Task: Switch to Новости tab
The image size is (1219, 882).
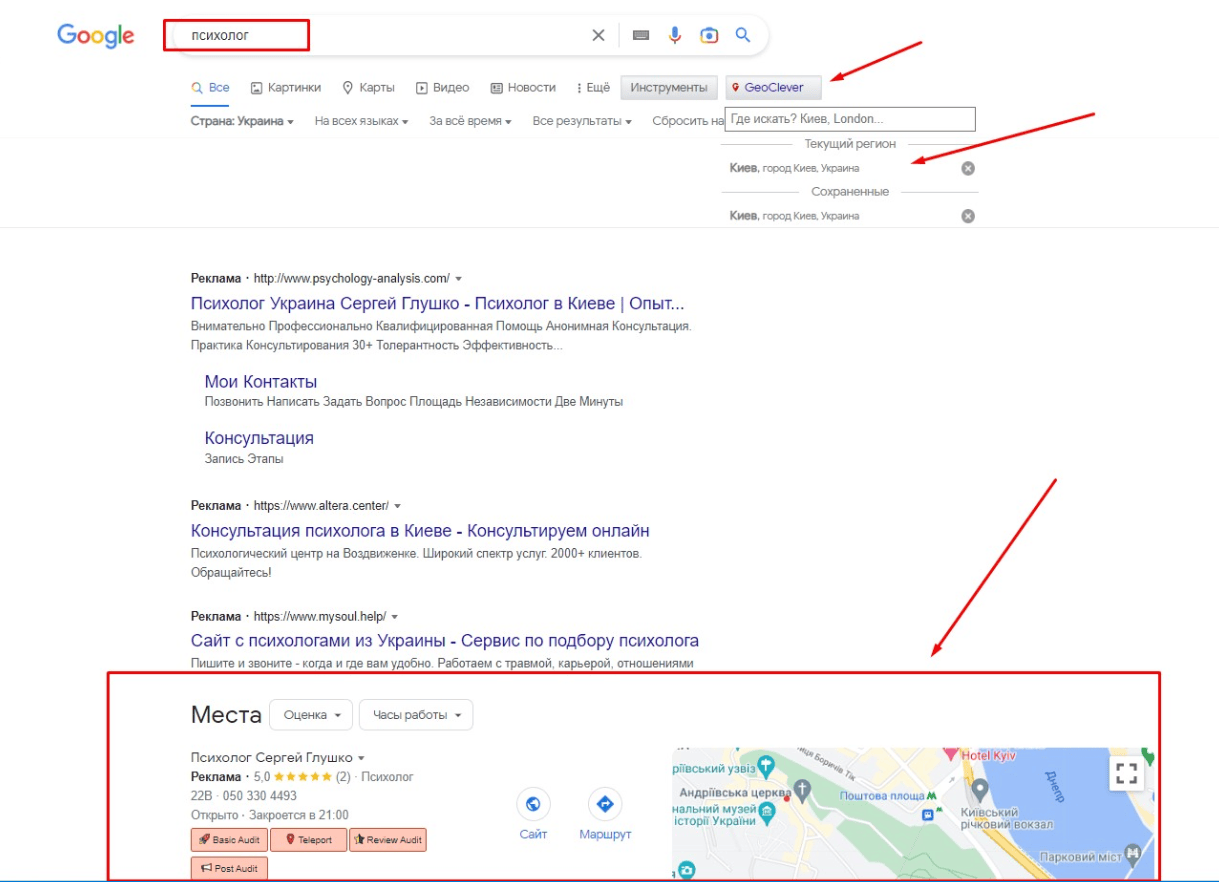Action: click(x=523, y=88)
